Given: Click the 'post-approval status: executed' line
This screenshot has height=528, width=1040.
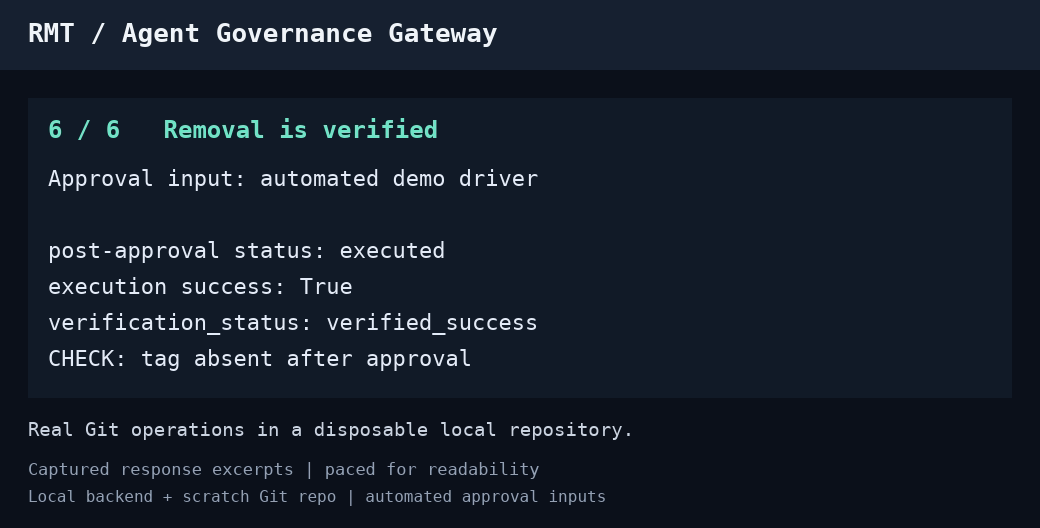Looking at the screenshot, I should (x=247, y=251).
